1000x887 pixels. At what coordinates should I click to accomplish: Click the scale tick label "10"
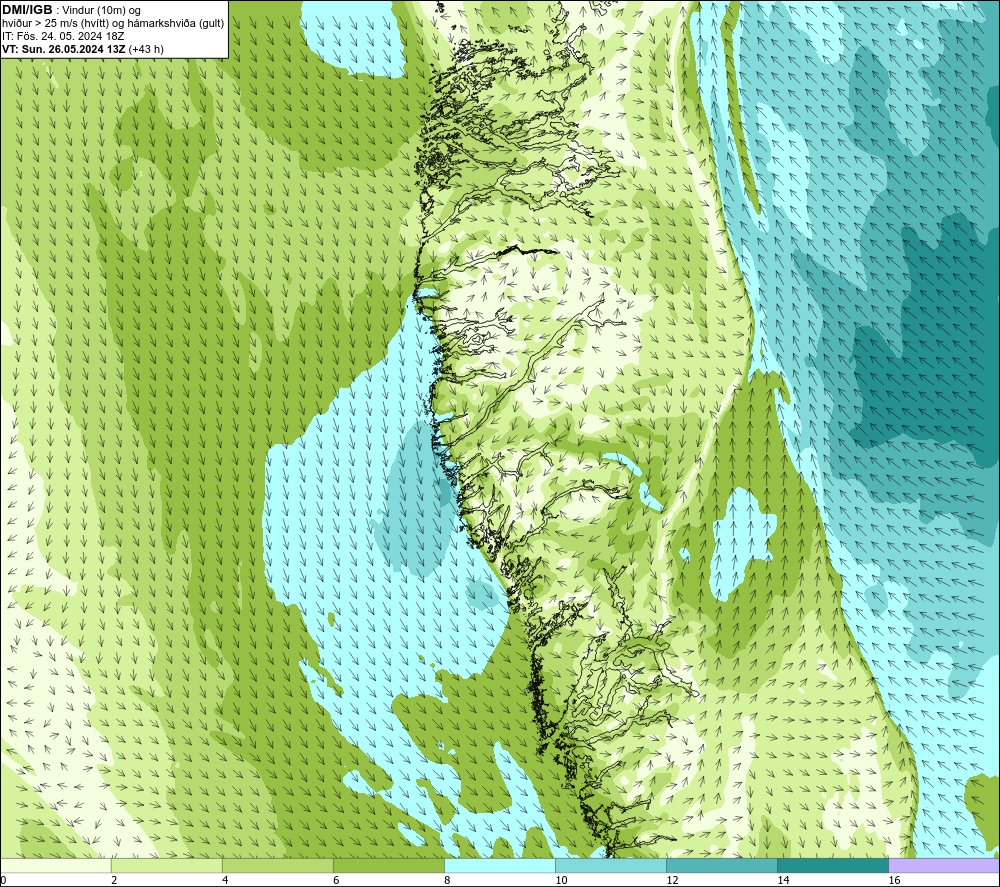561,880
